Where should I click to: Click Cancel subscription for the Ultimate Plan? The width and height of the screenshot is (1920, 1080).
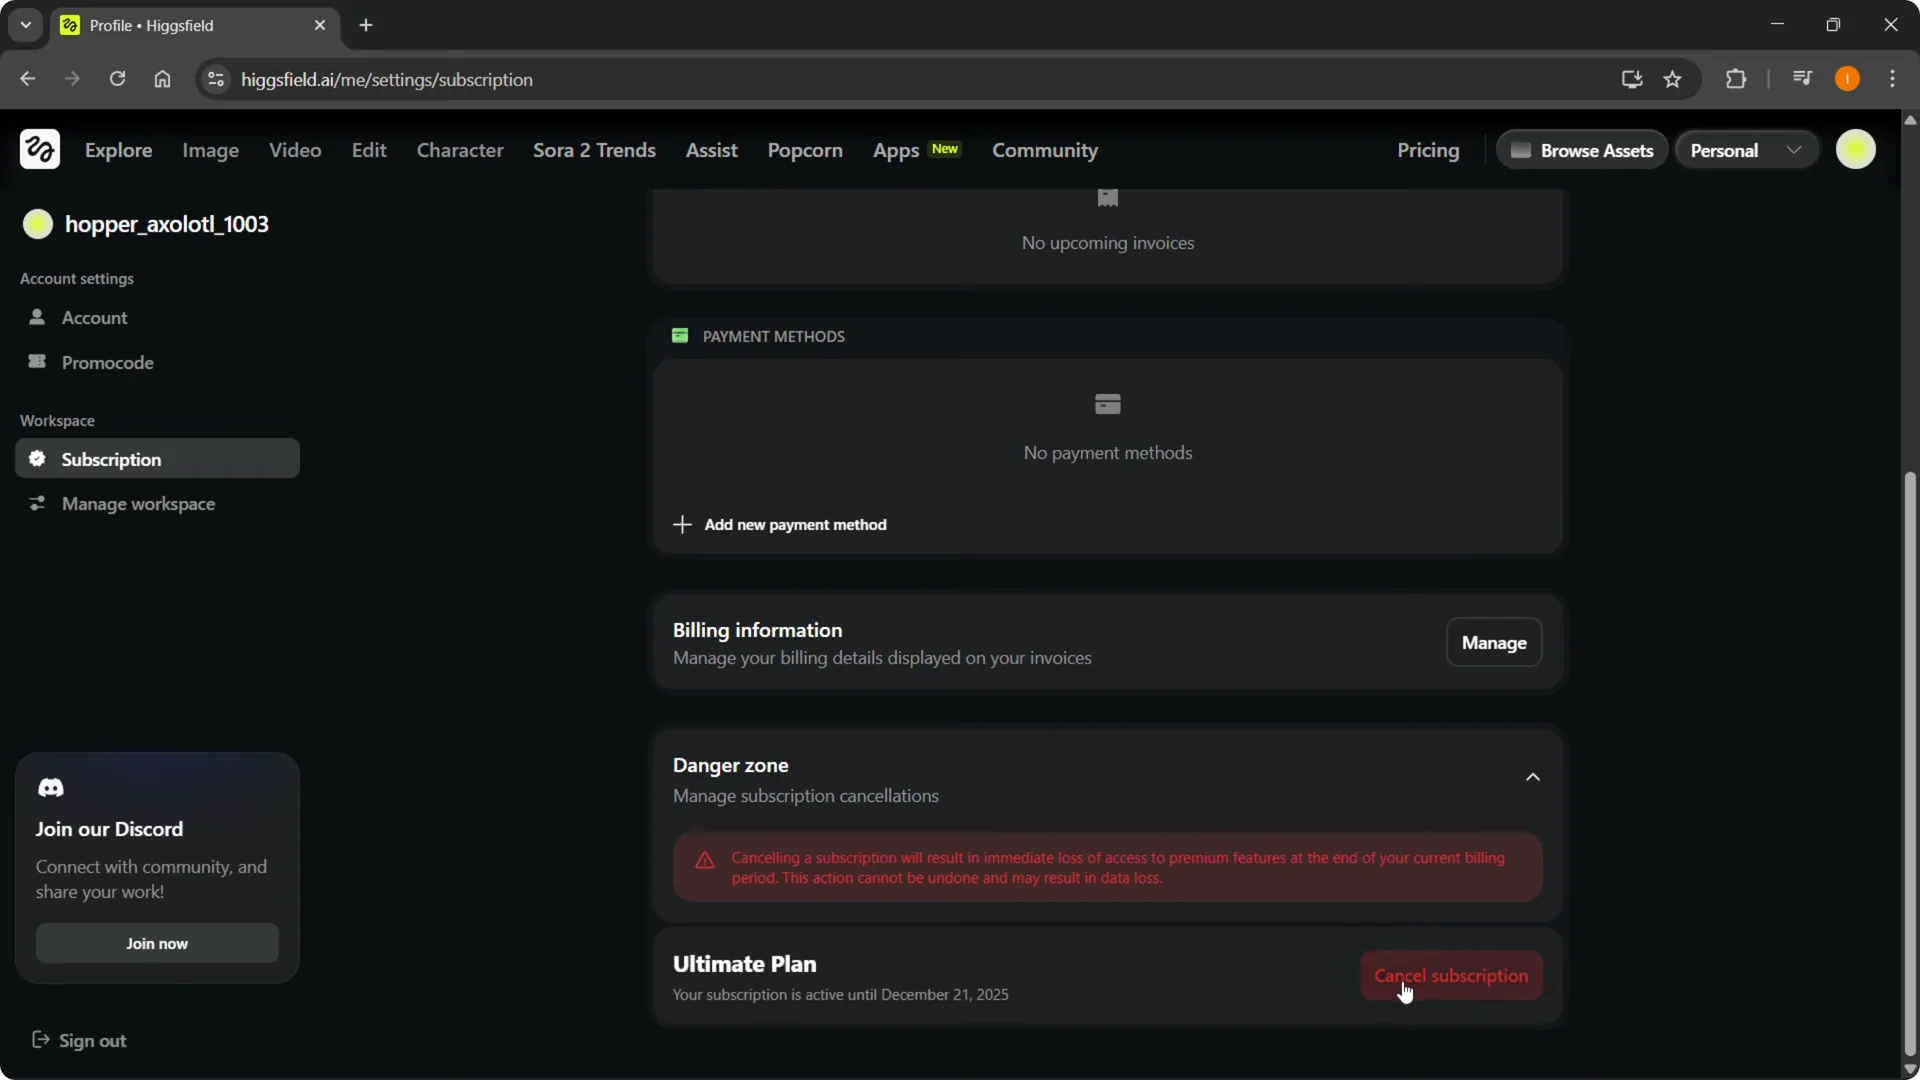[x=1451, y=975]
